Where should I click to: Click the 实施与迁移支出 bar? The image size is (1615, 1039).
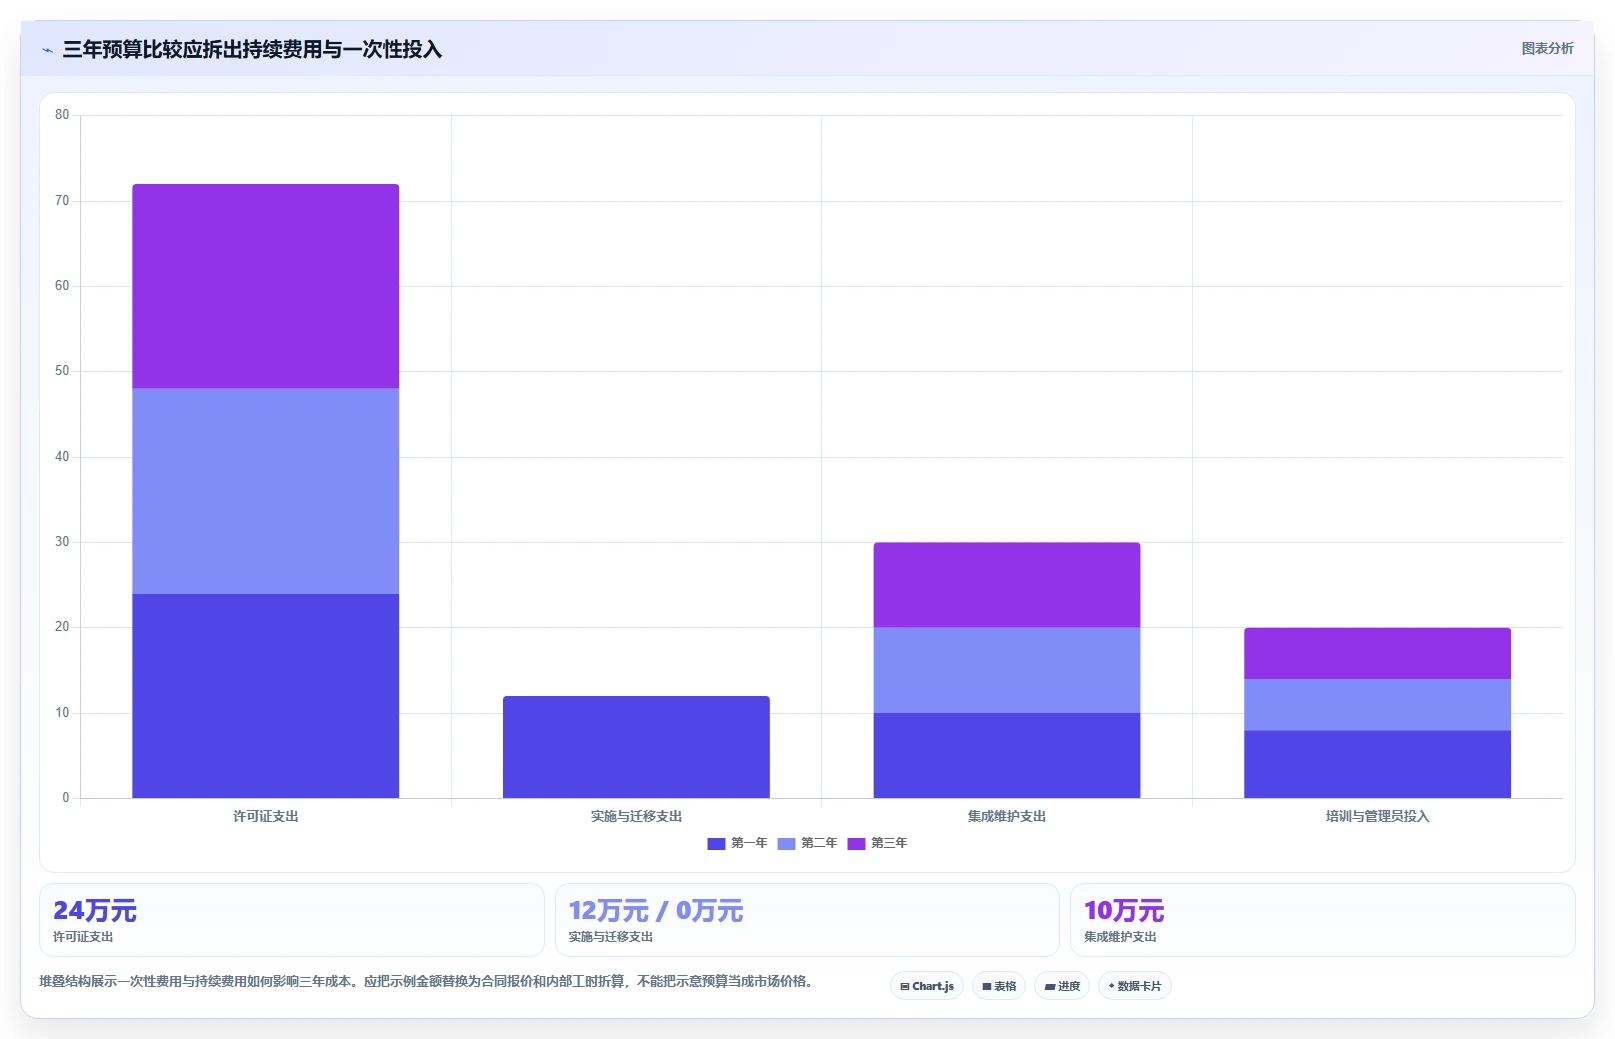click(636, 747)
